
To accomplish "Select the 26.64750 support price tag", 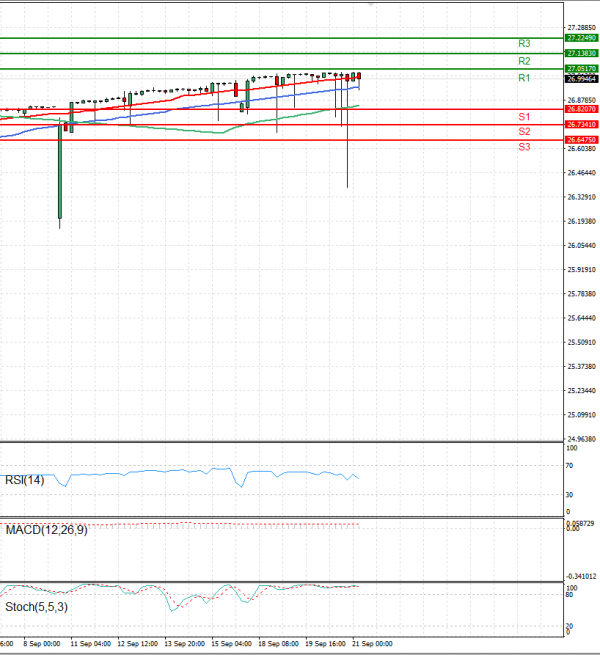I will coord(582,140).
